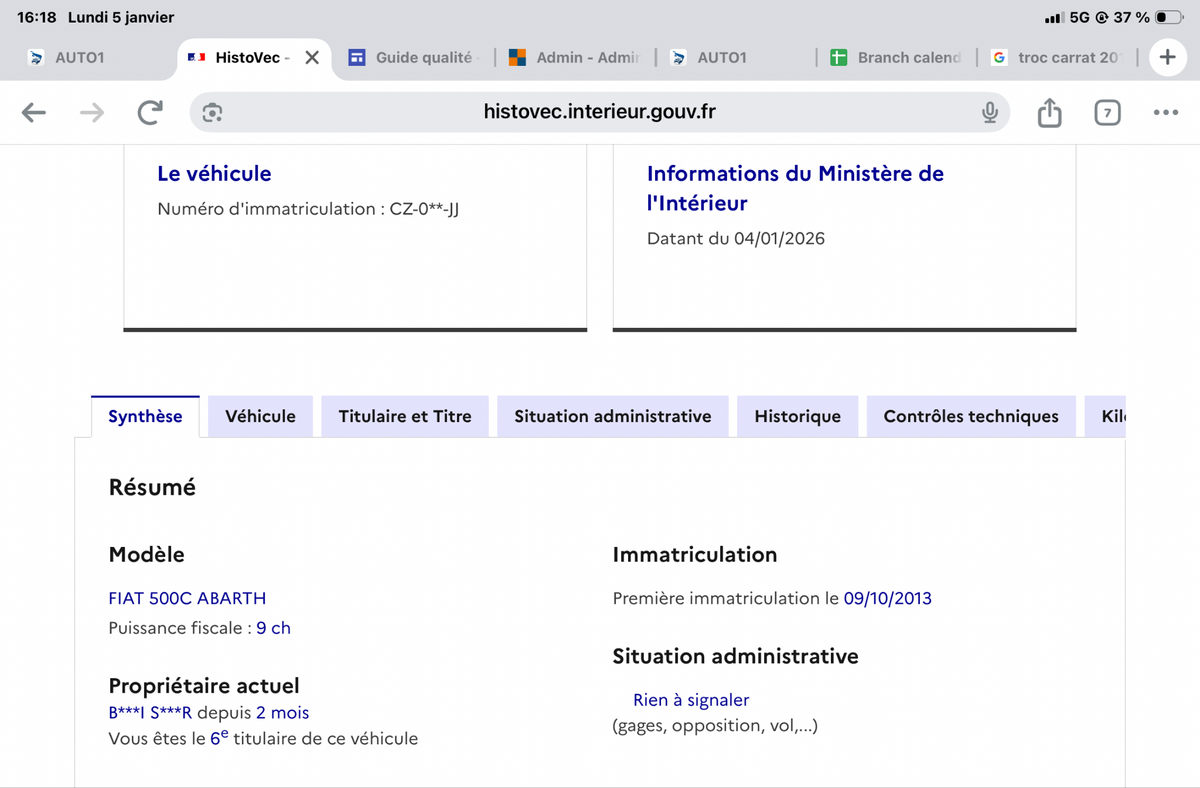Image resolution: width=1200 pixels, height=788 pixels.
Task: Go back using the browser back arrow
Action: point(34,113)
